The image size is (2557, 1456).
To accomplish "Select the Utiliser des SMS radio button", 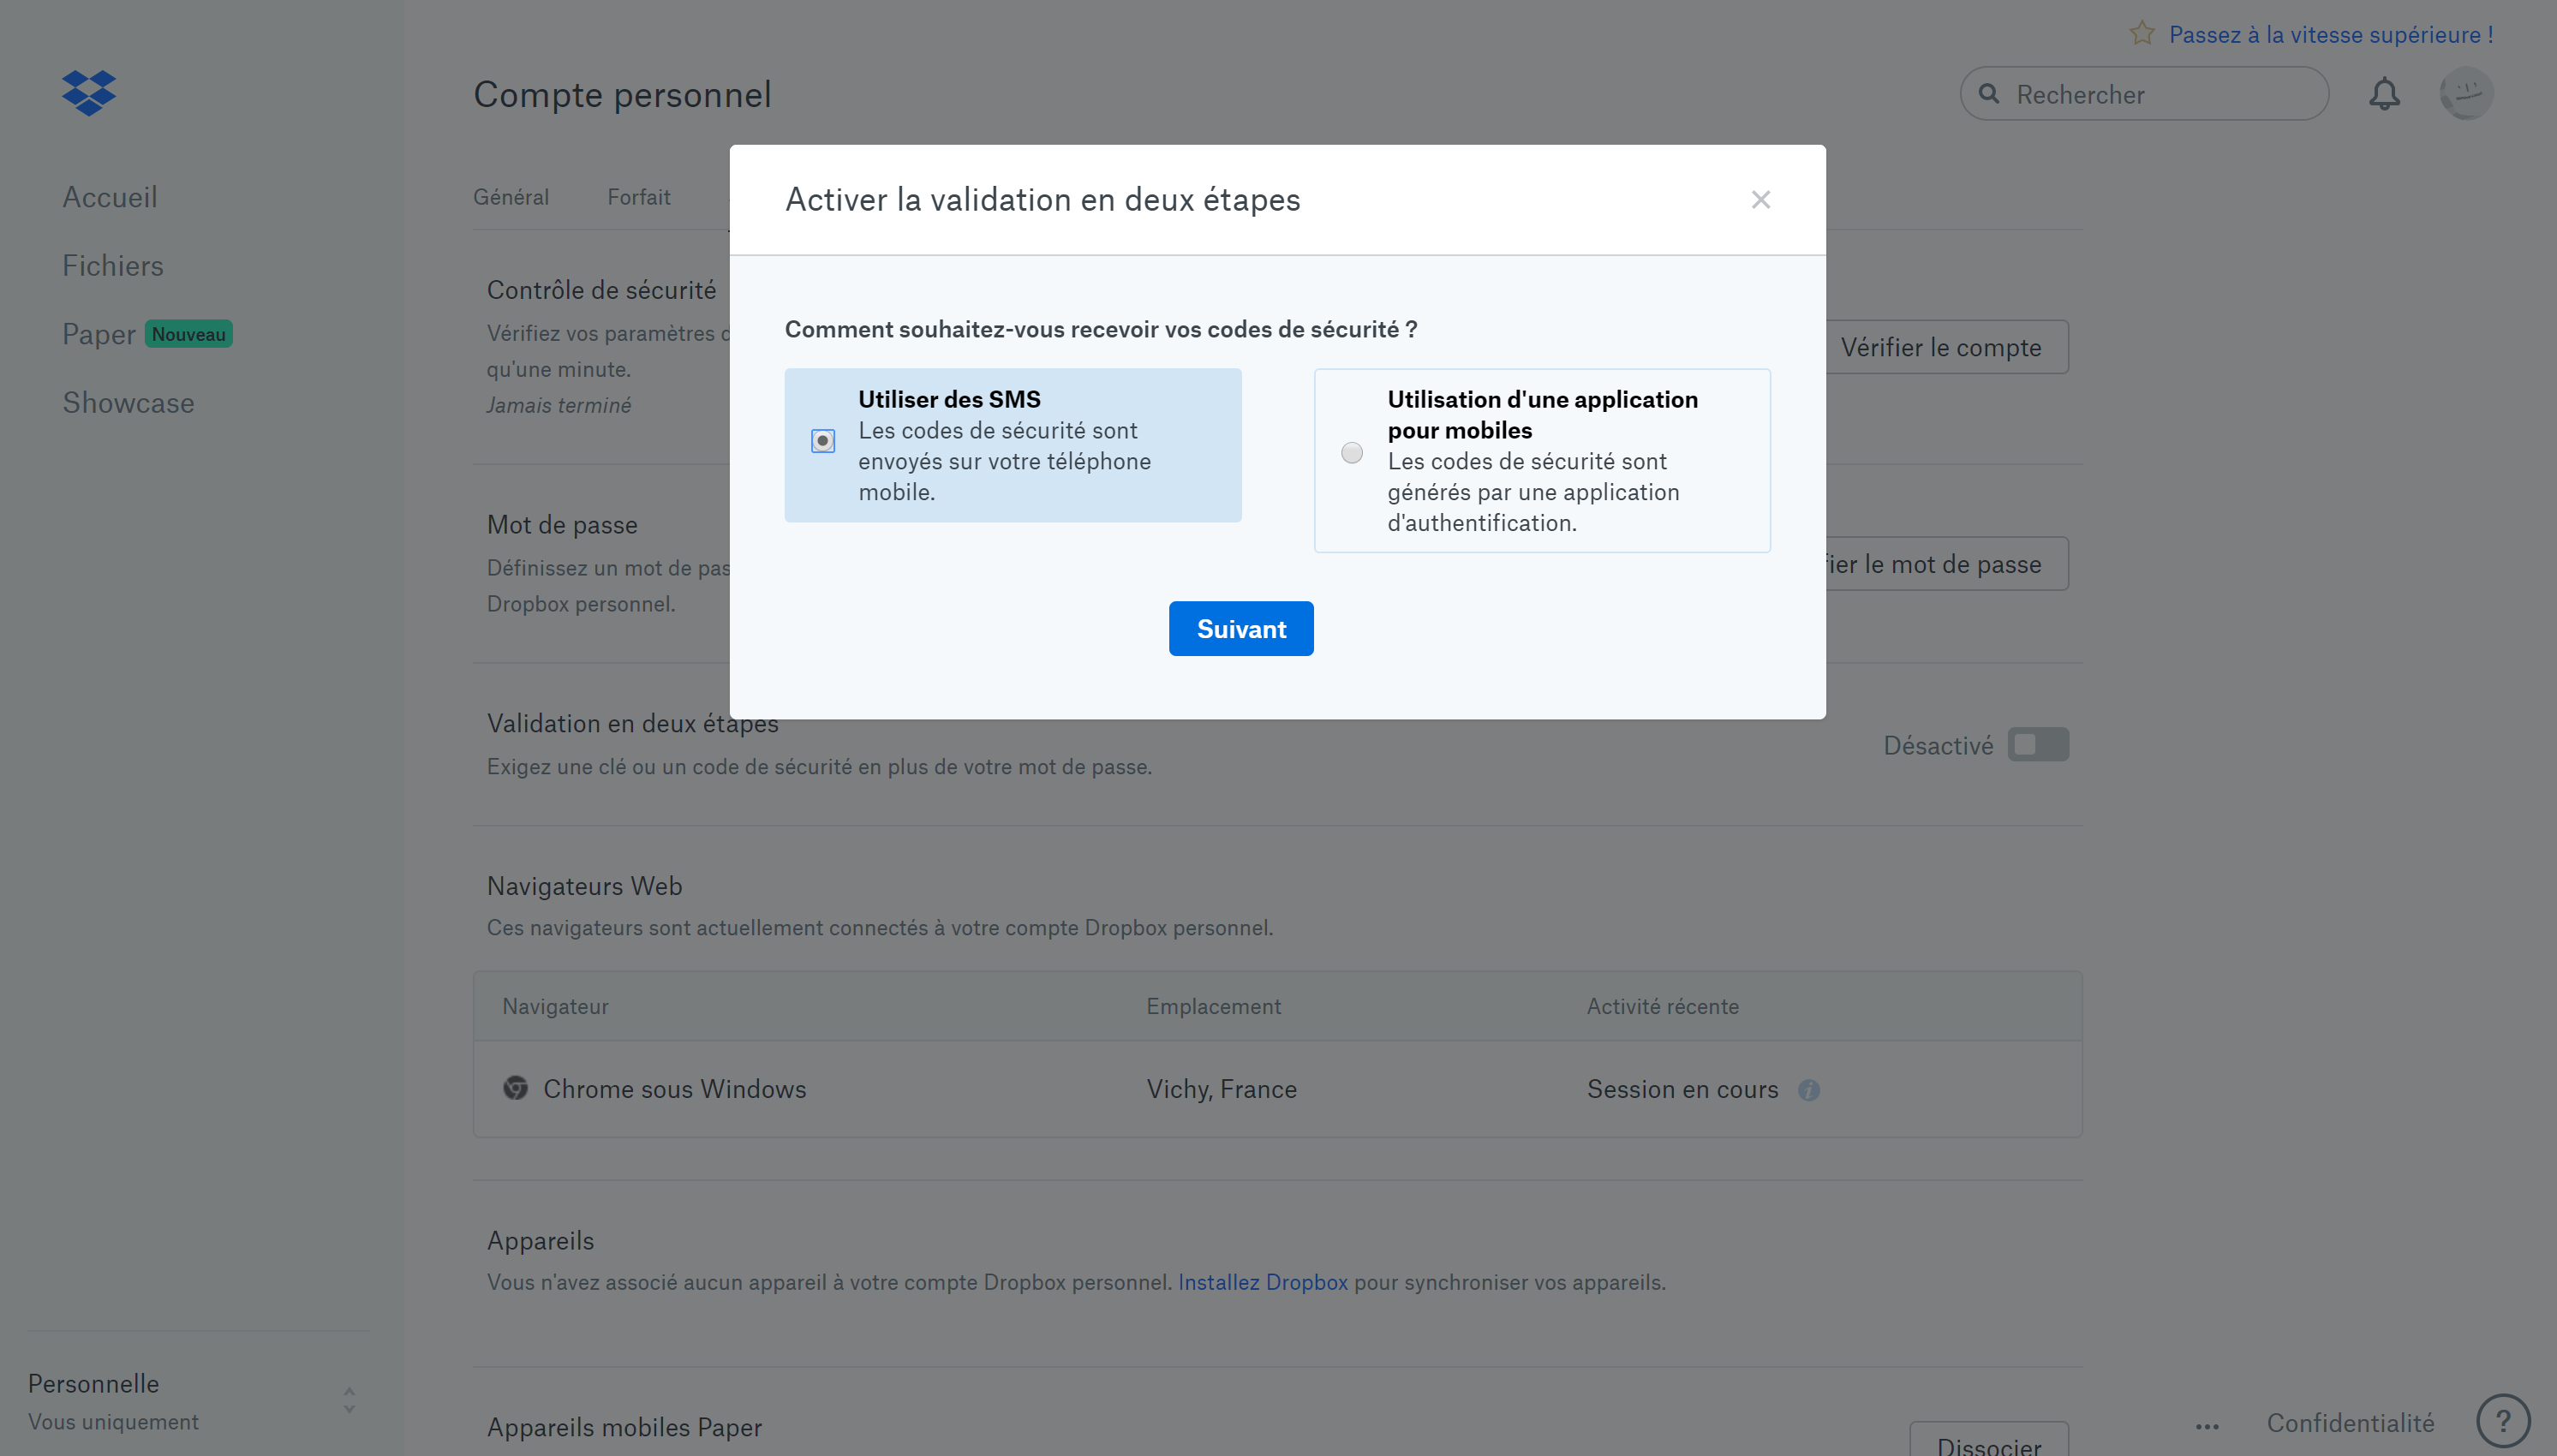I will pos(822,440).
